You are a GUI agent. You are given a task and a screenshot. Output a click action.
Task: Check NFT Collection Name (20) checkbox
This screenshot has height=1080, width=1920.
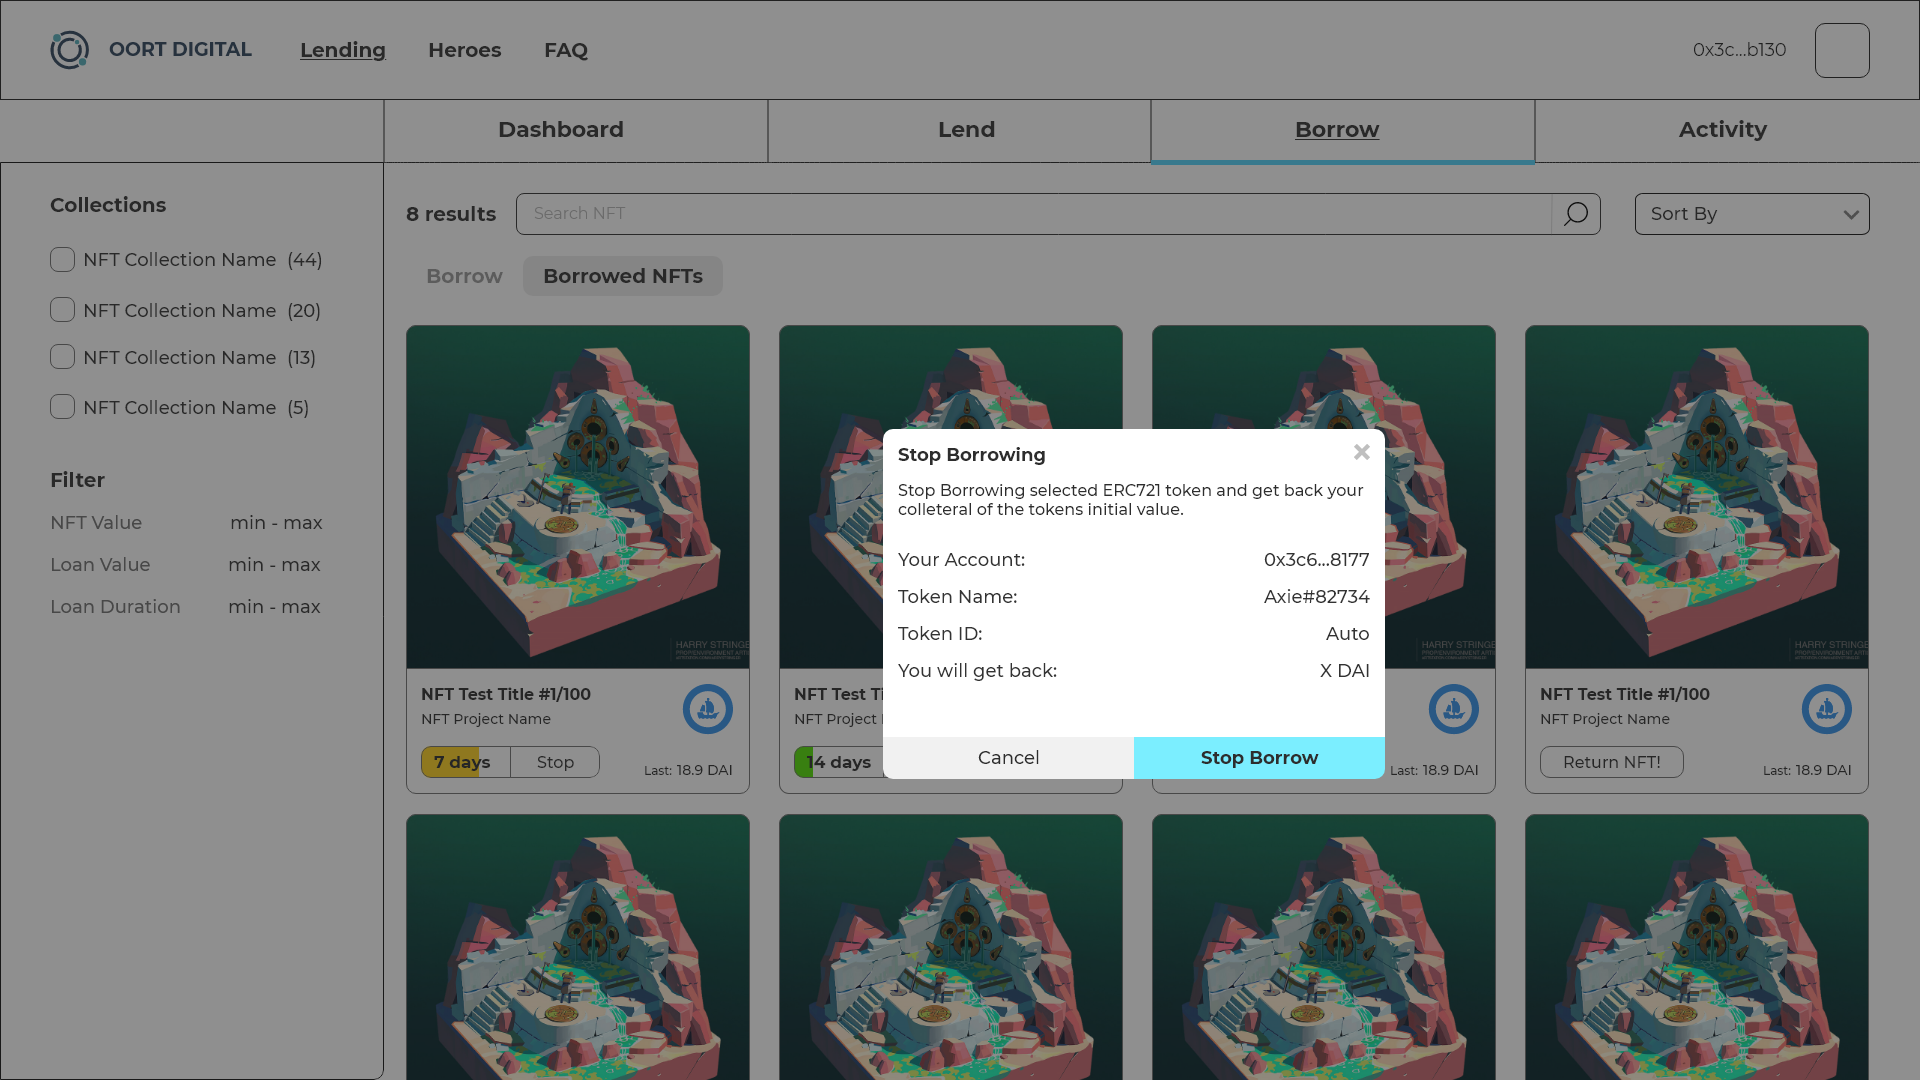coord(62,310)
